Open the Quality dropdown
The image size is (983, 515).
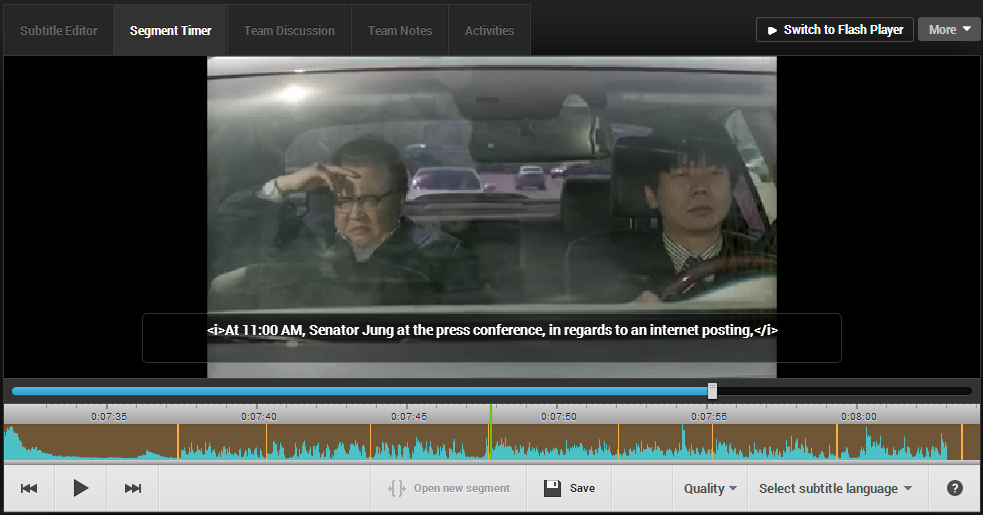pyautogui.click(x=710, y=488)
